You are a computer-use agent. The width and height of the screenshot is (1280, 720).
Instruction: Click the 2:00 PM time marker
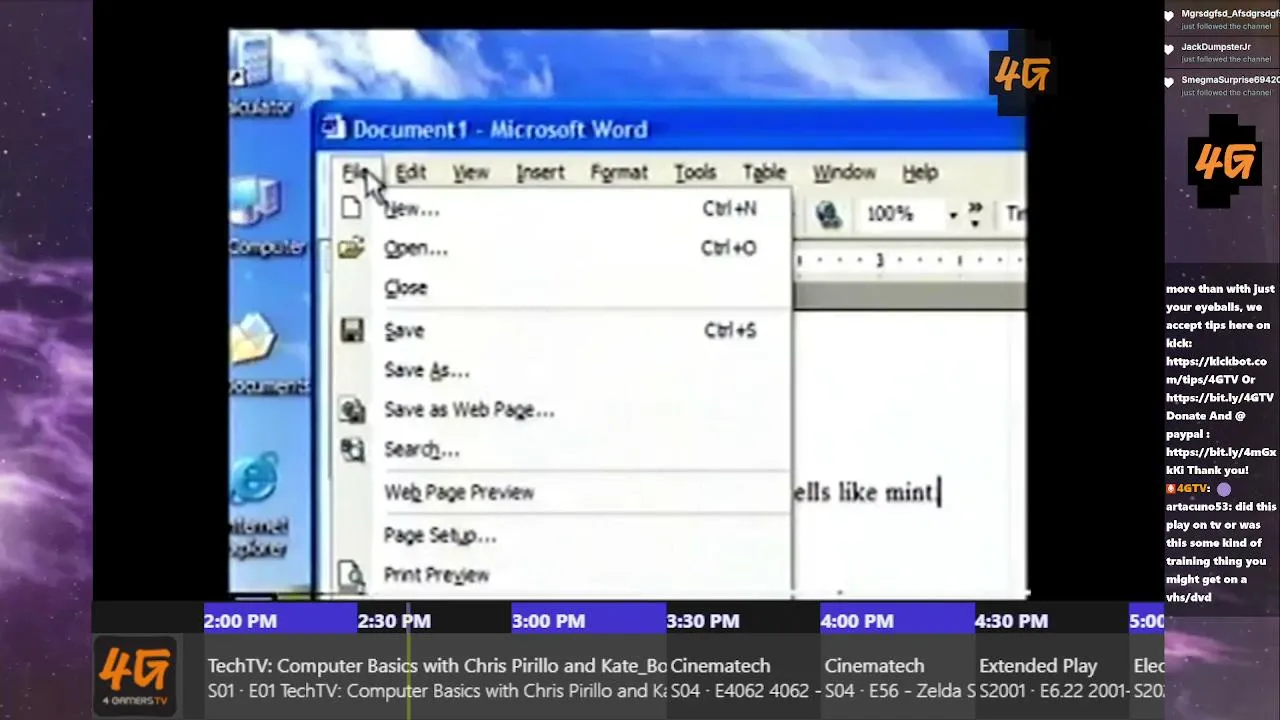[x=240, y=621]
